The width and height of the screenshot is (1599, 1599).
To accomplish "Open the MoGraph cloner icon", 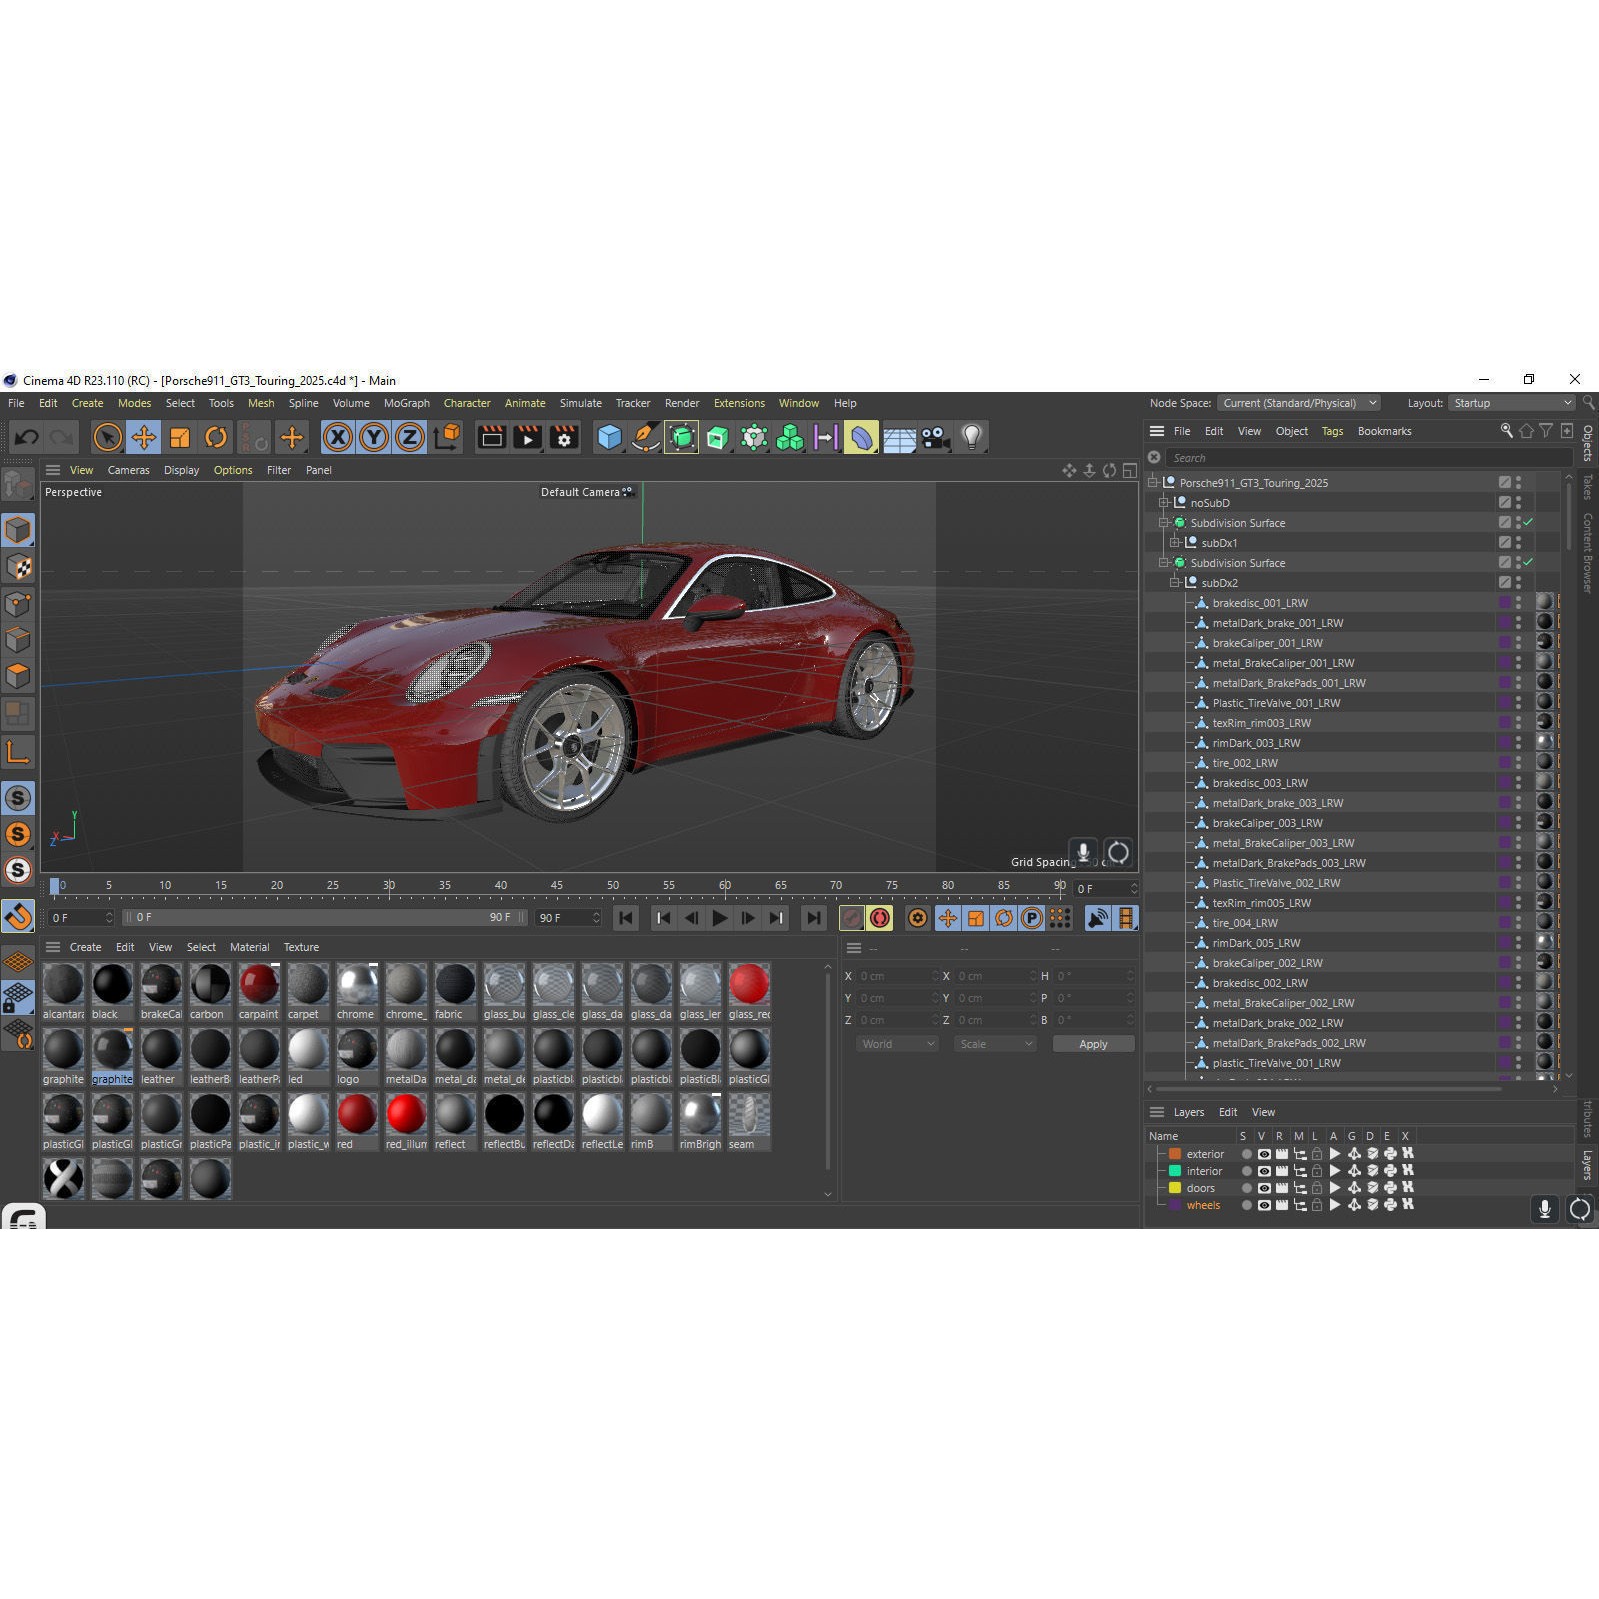I will tap(790, 437).
